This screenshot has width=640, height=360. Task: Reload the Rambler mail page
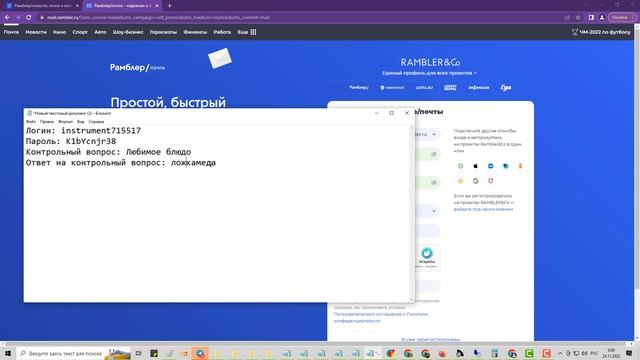[x=29, y=18]
